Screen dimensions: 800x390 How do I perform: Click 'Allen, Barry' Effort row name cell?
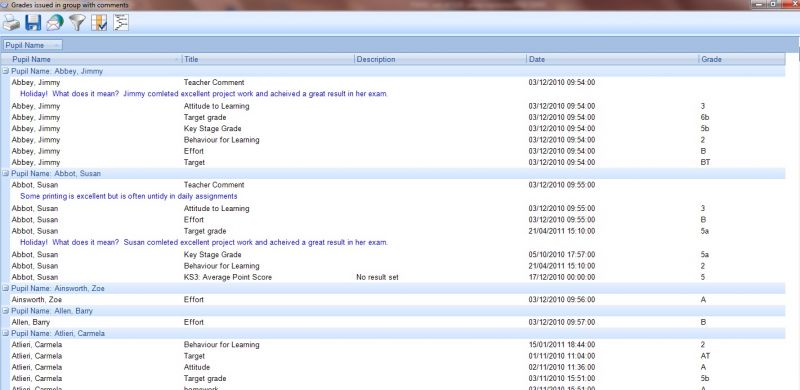point(31,322)
